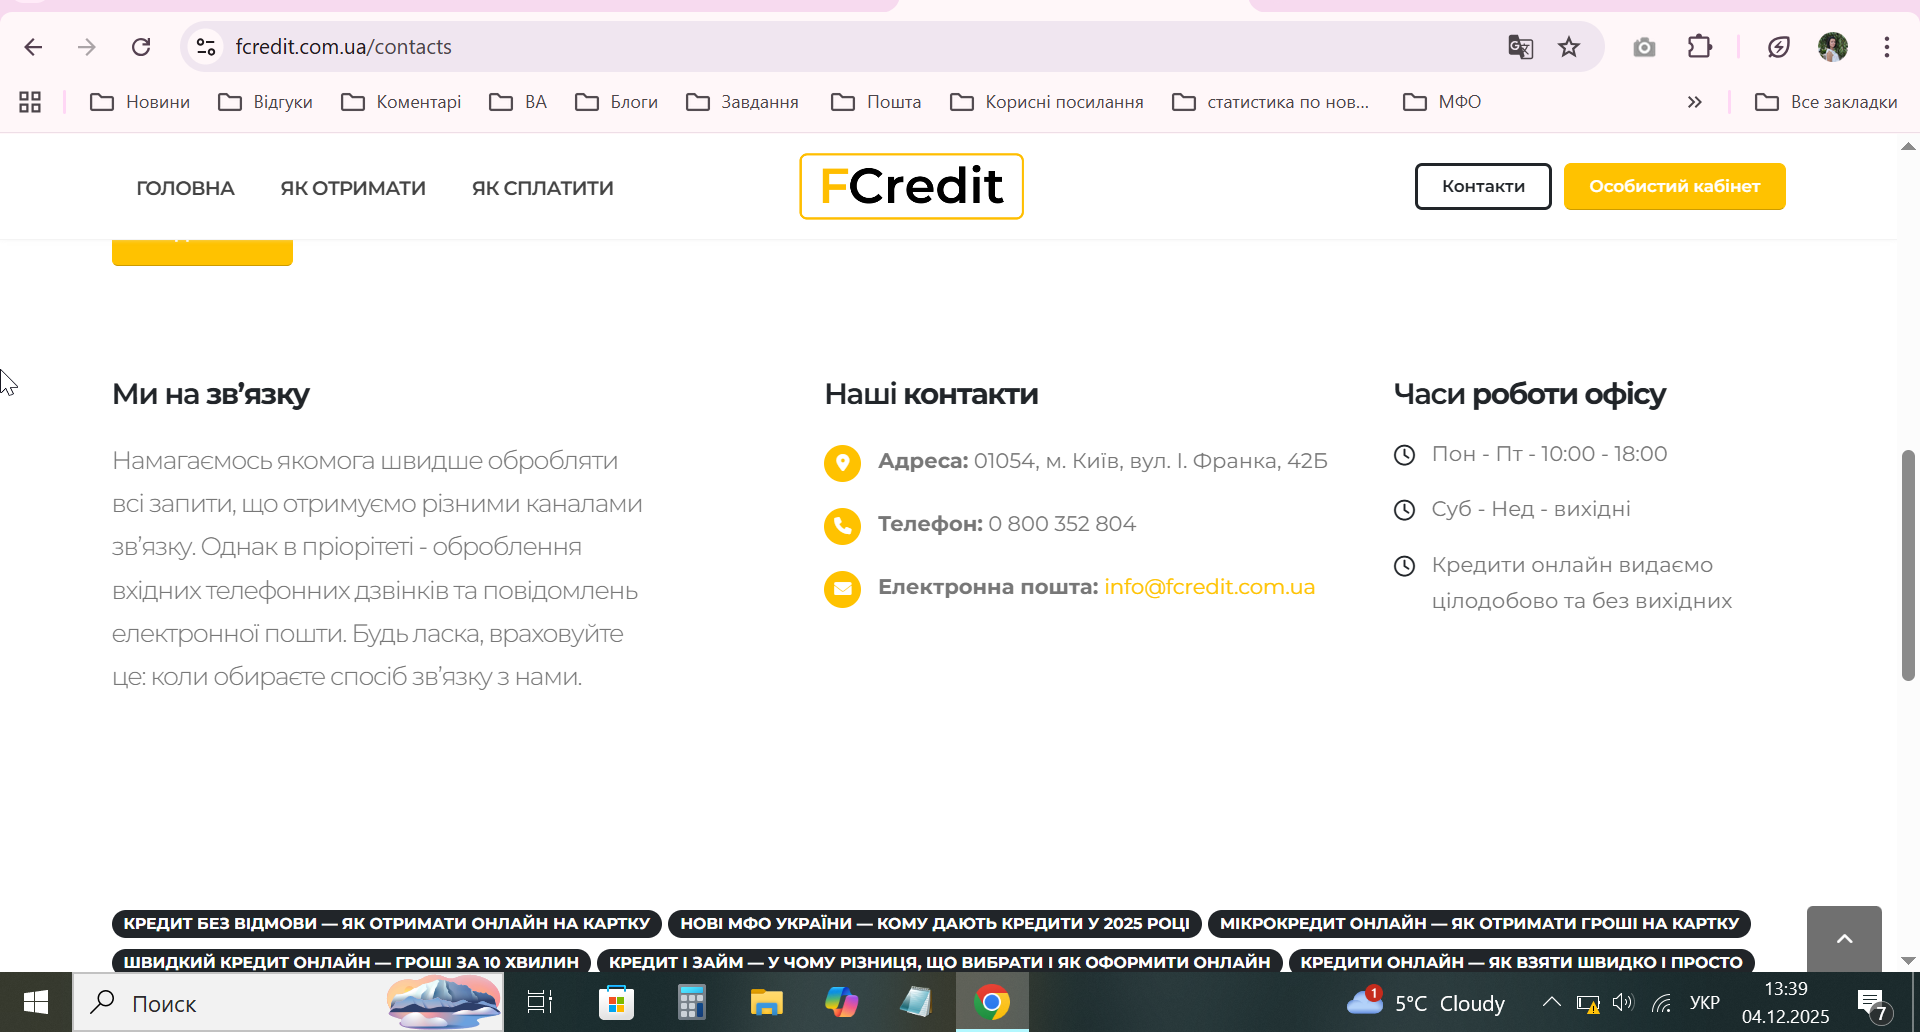Image resolution: width=1920 pixels, height=1032 pixels.
Task: Click the clock icon beside Пон - Пт hours
Action: tap(1405, 455)
